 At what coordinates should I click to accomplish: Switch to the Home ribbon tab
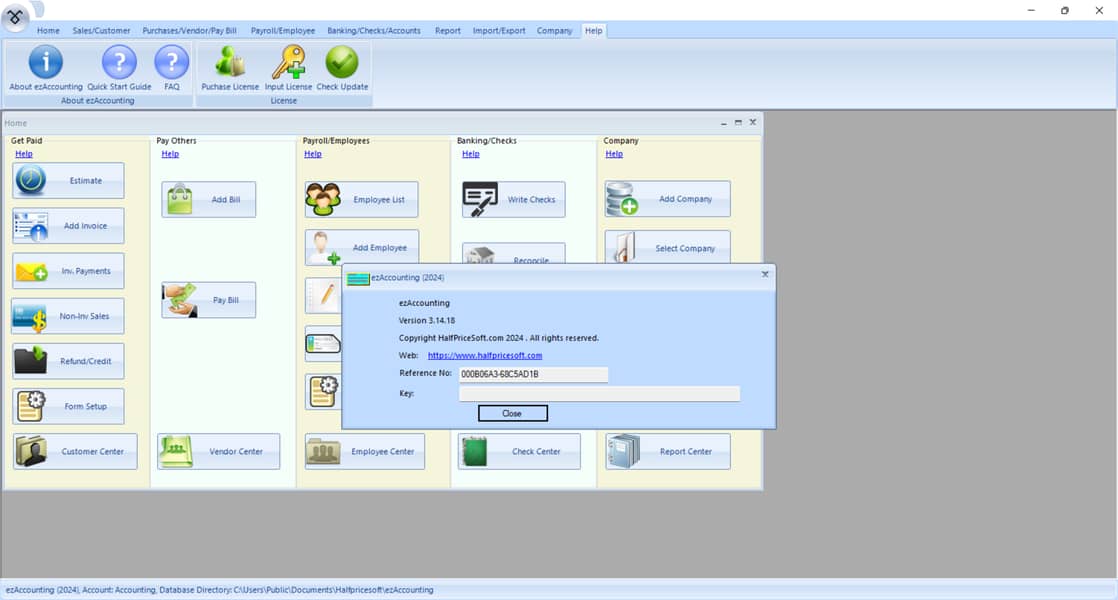(48, 31)
